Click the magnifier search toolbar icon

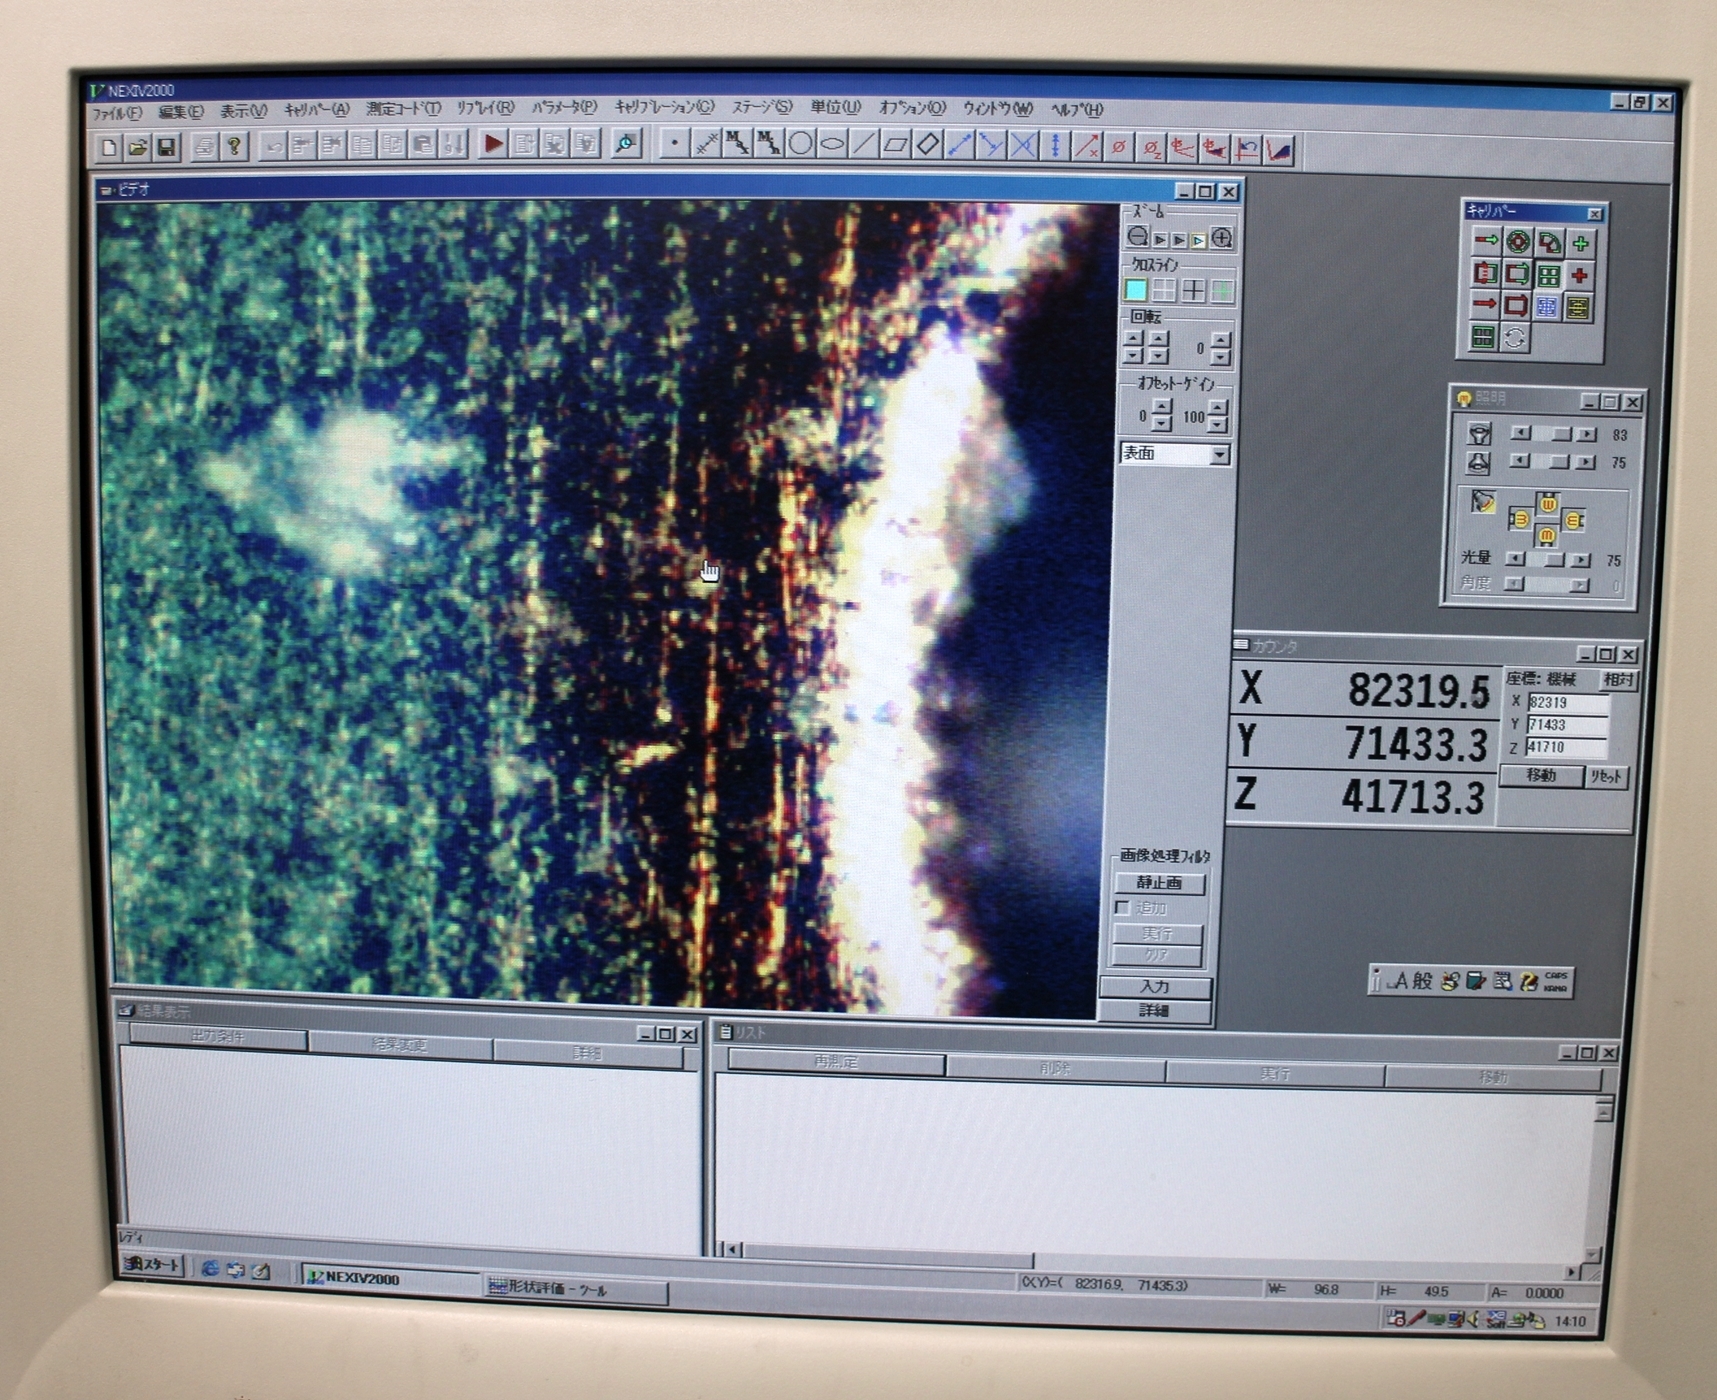point(626,144)
